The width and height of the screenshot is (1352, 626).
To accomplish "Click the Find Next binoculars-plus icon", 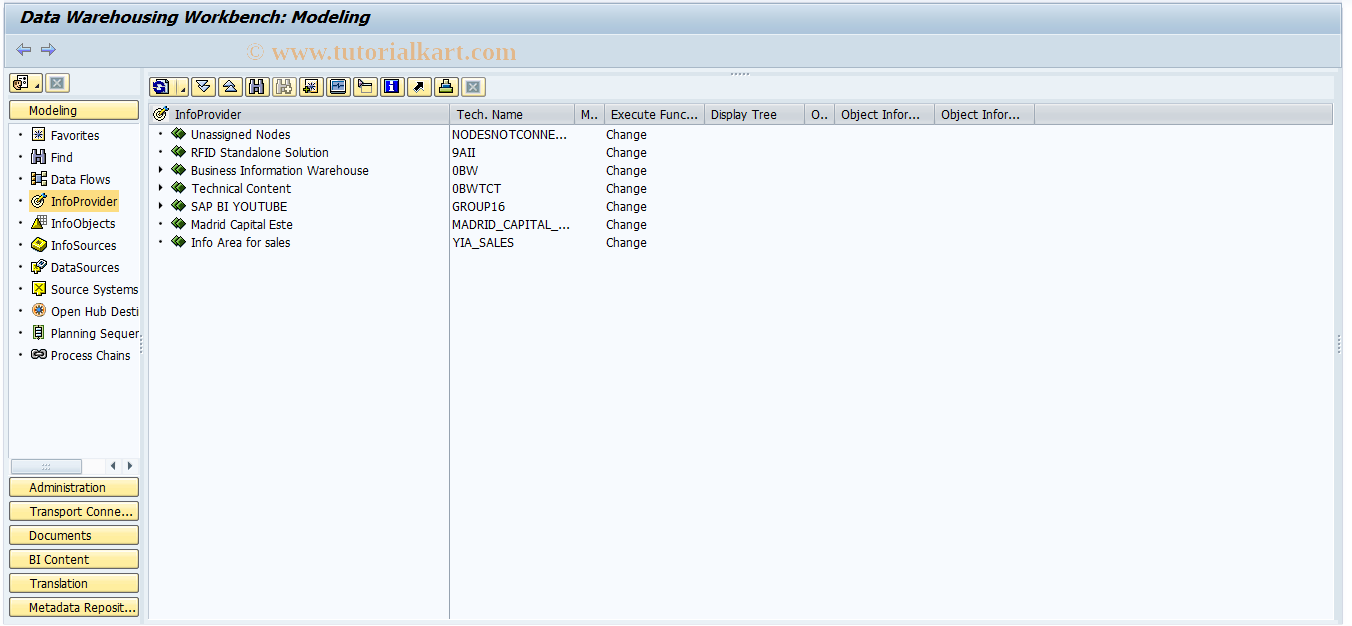I will coord(284,87).
